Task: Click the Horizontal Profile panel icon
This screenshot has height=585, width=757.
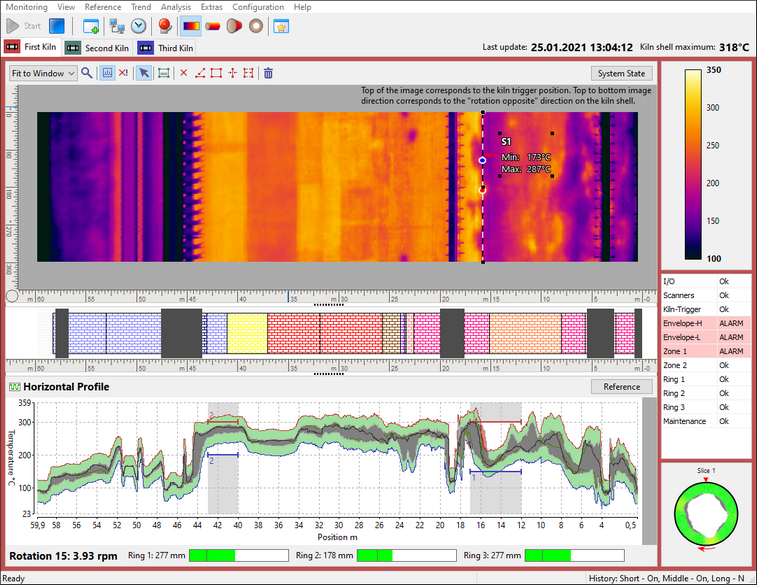Action: [15, 387]
